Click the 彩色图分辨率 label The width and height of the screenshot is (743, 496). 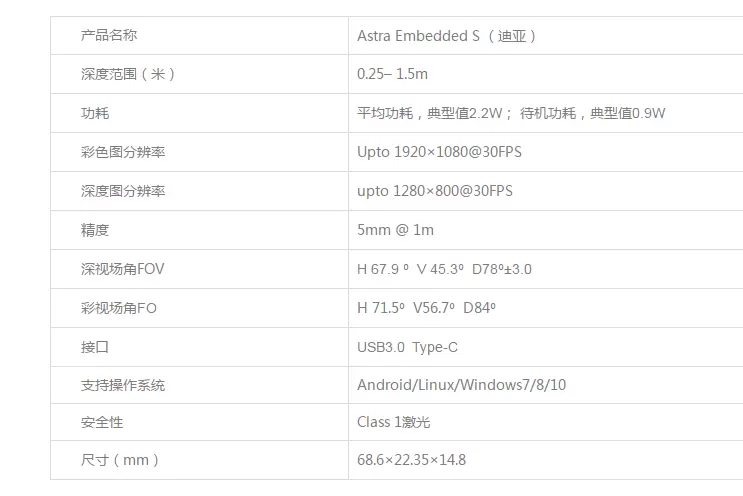(123, 152)
